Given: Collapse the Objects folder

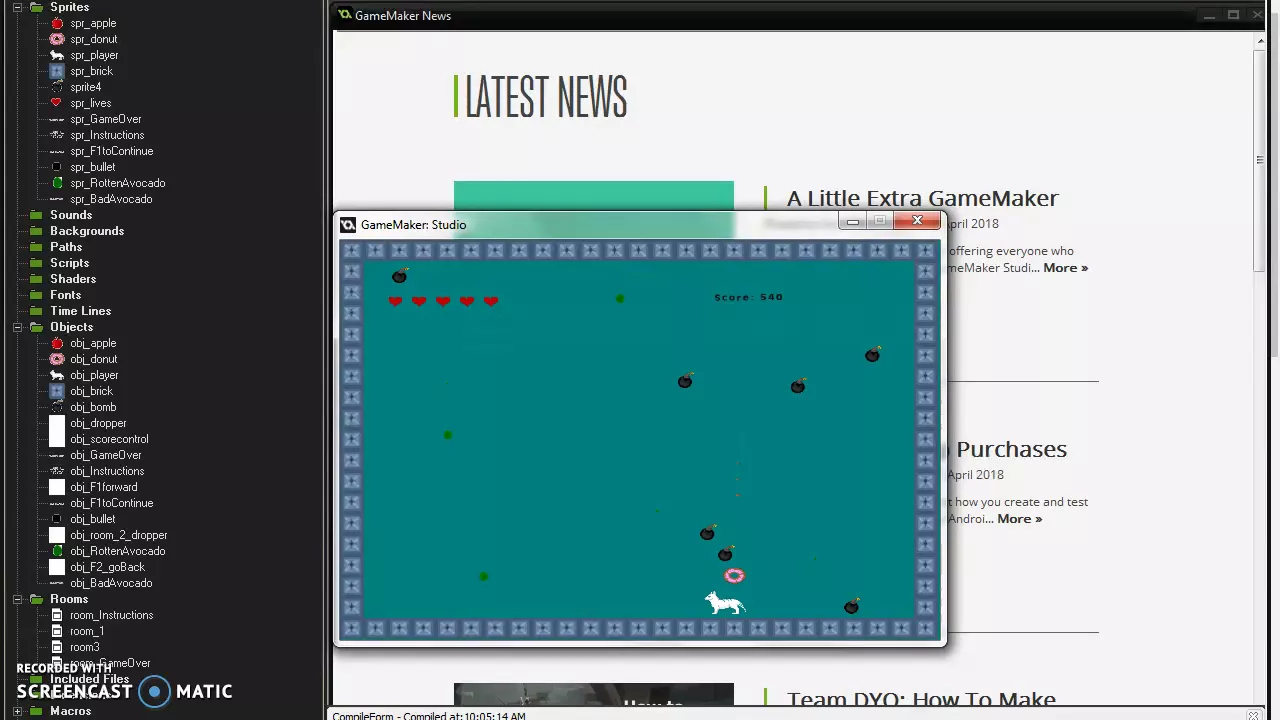Looking at the screenshot, I should tap(18, 327).
